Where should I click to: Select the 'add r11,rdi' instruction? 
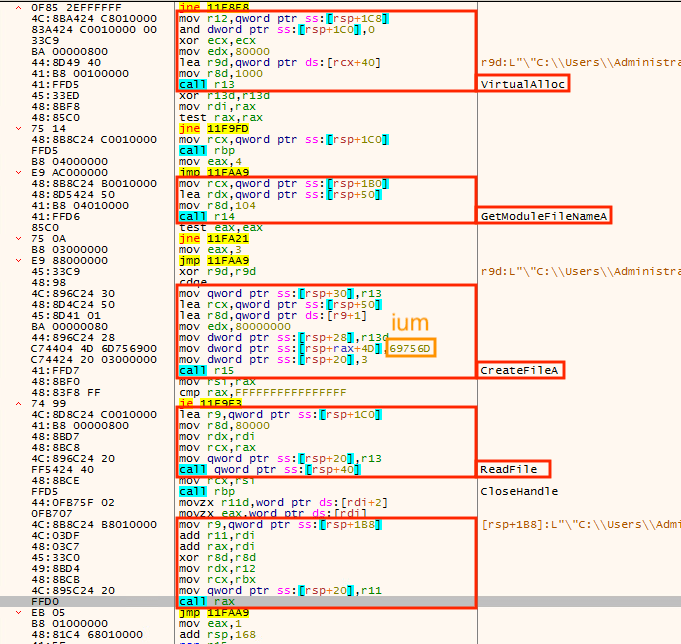click(217, 535)
